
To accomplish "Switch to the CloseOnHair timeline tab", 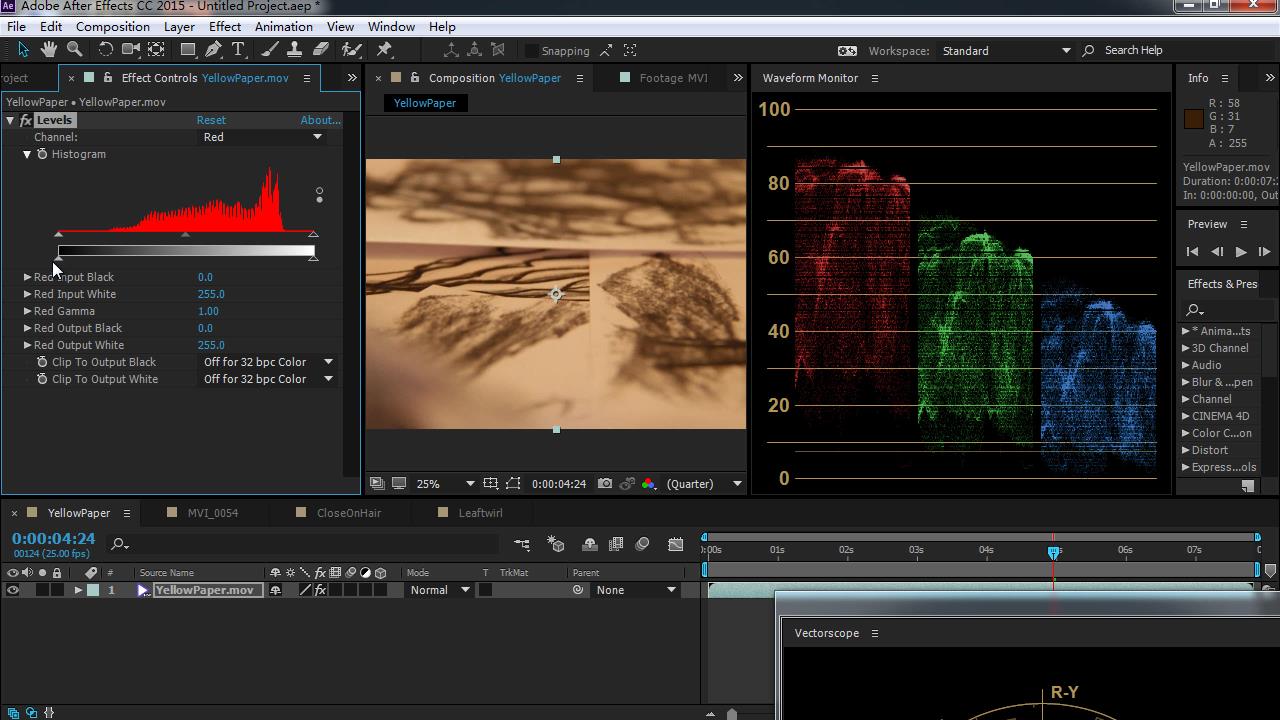I will (x=348, y=513).
